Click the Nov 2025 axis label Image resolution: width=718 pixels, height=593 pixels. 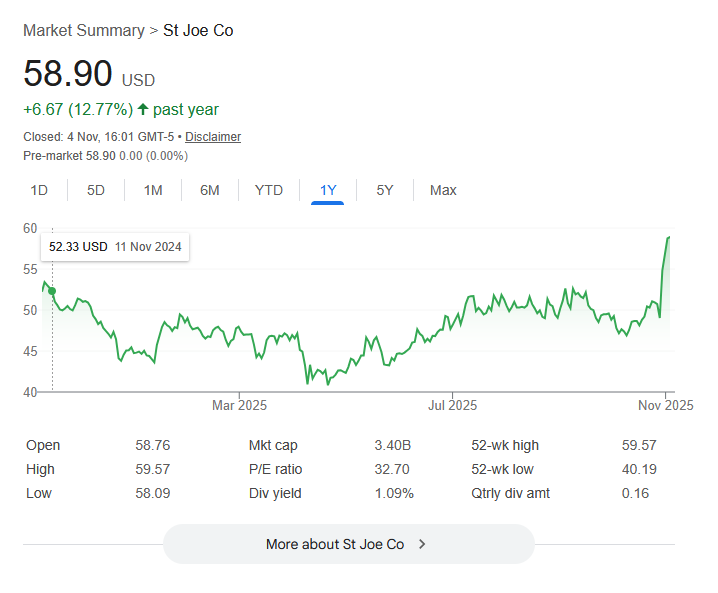pyautogui.click(x=666, y=405)
